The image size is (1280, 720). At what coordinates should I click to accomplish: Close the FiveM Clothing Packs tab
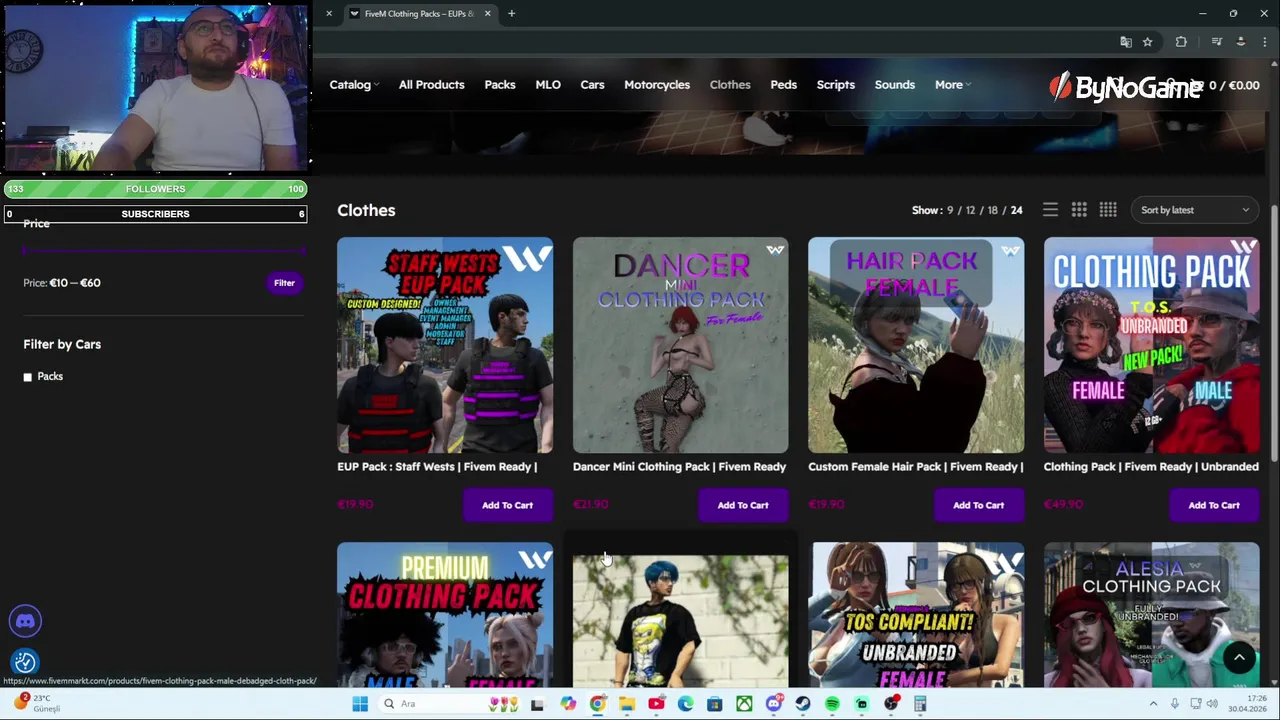tap(487, 13)
